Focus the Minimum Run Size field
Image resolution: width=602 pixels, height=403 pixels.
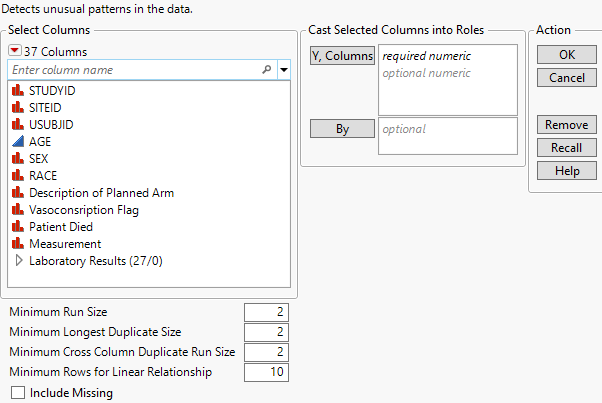coord(266,312)
